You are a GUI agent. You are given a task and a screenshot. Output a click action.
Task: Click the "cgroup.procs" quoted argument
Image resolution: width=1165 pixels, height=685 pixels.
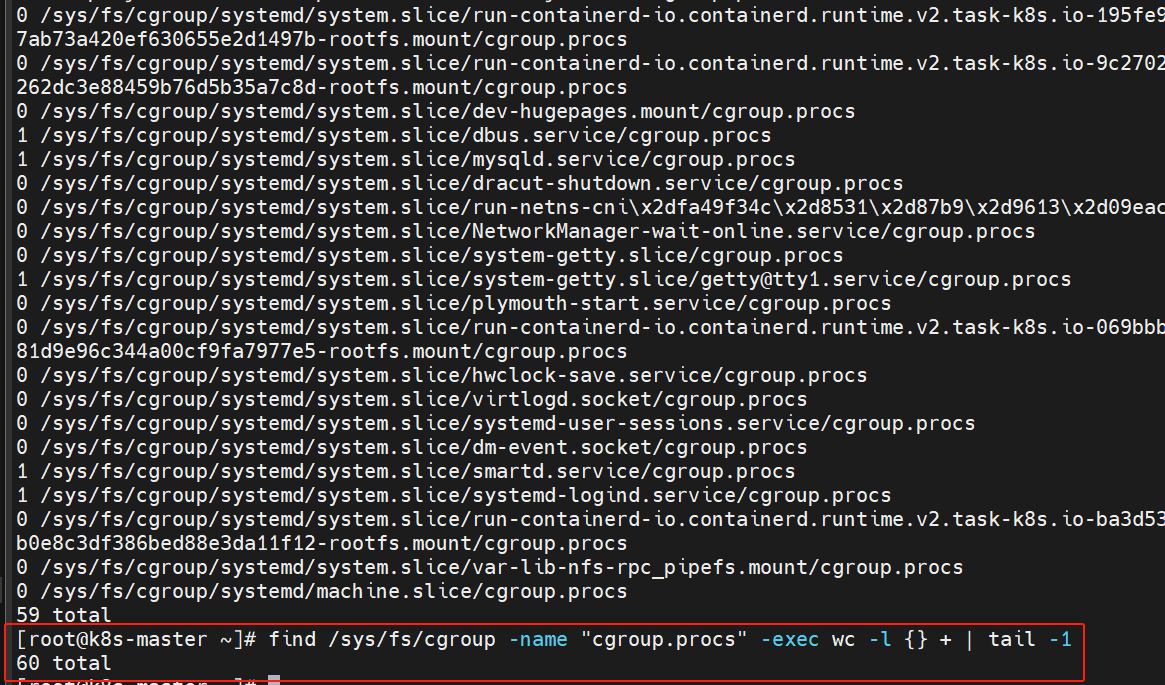(663, 639)
